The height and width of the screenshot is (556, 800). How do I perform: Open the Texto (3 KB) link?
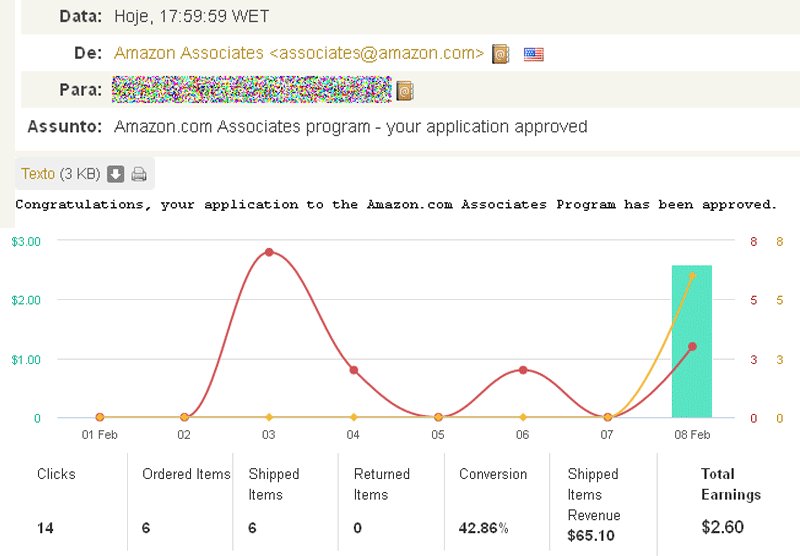tap(60, 174)
